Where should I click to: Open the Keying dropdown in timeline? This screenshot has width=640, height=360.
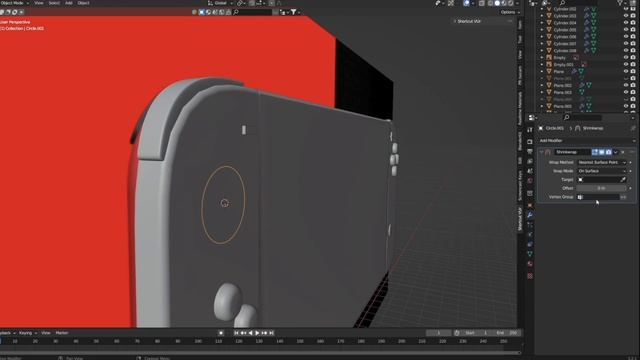(27, 333)
